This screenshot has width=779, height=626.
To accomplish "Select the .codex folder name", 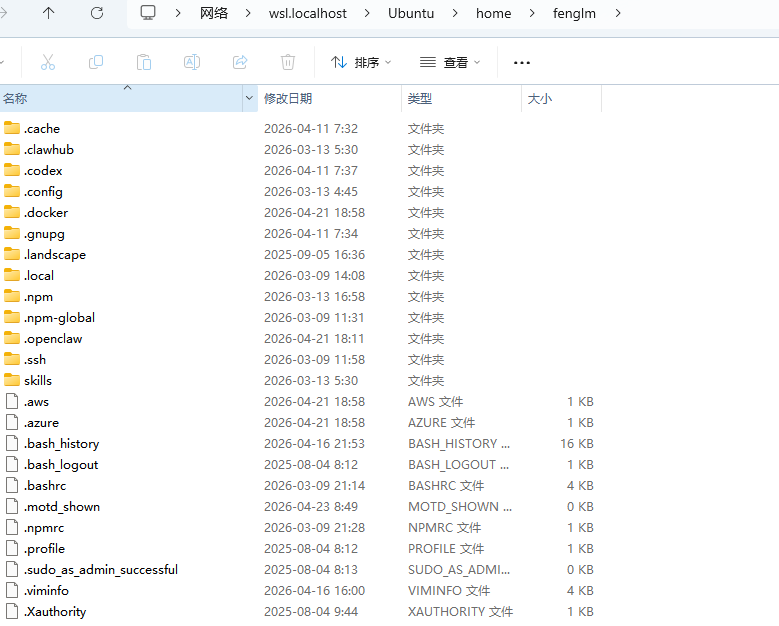I will pos(43,170).
